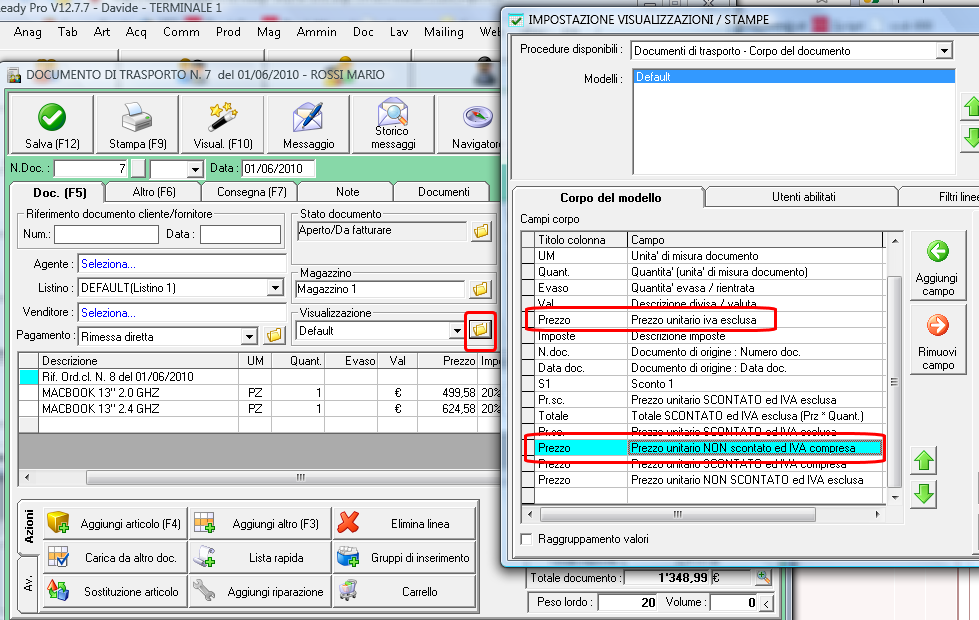Toggle row checkbox for Data doc. field

pyautogui.click(x=528, y=368)
